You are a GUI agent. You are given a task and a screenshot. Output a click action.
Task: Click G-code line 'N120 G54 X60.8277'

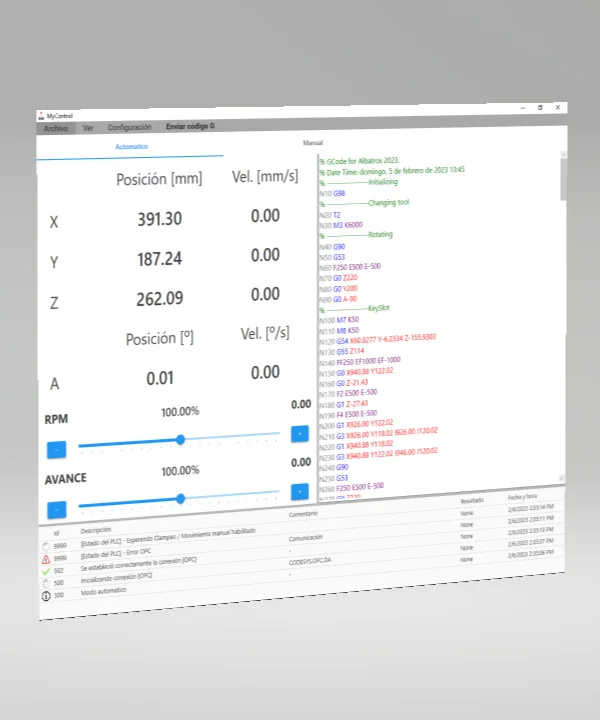point(378,339)
